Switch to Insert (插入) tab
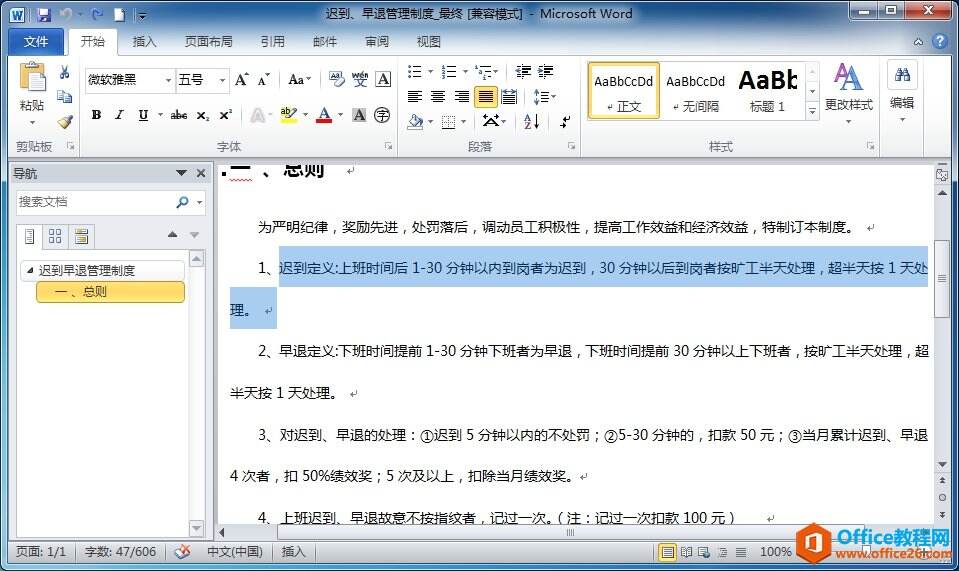 coord(144,41)
